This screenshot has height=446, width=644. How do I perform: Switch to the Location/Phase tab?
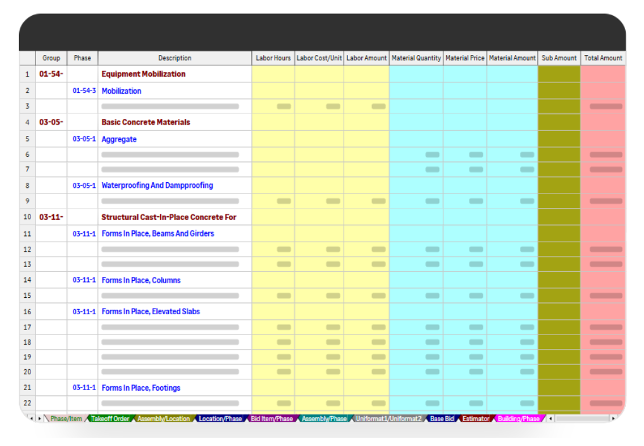(x=220, y=418)
